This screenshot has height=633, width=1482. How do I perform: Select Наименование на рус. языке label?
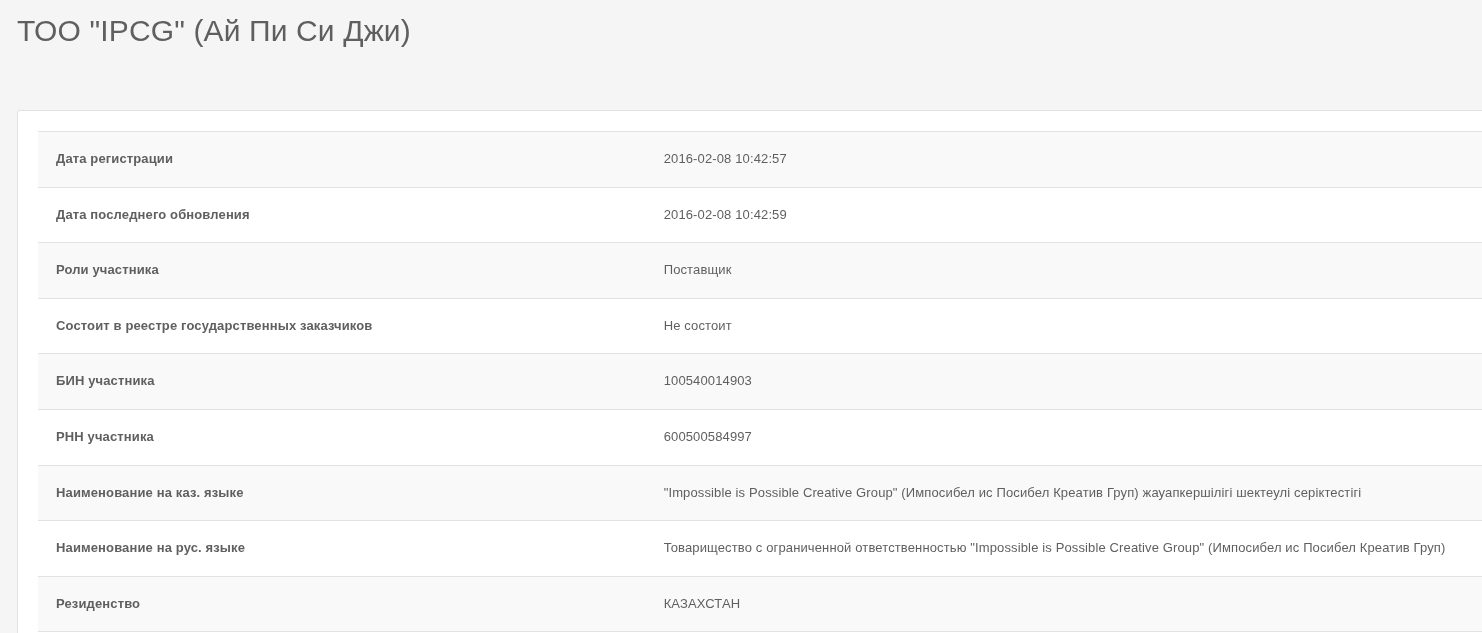pos(150,548)
